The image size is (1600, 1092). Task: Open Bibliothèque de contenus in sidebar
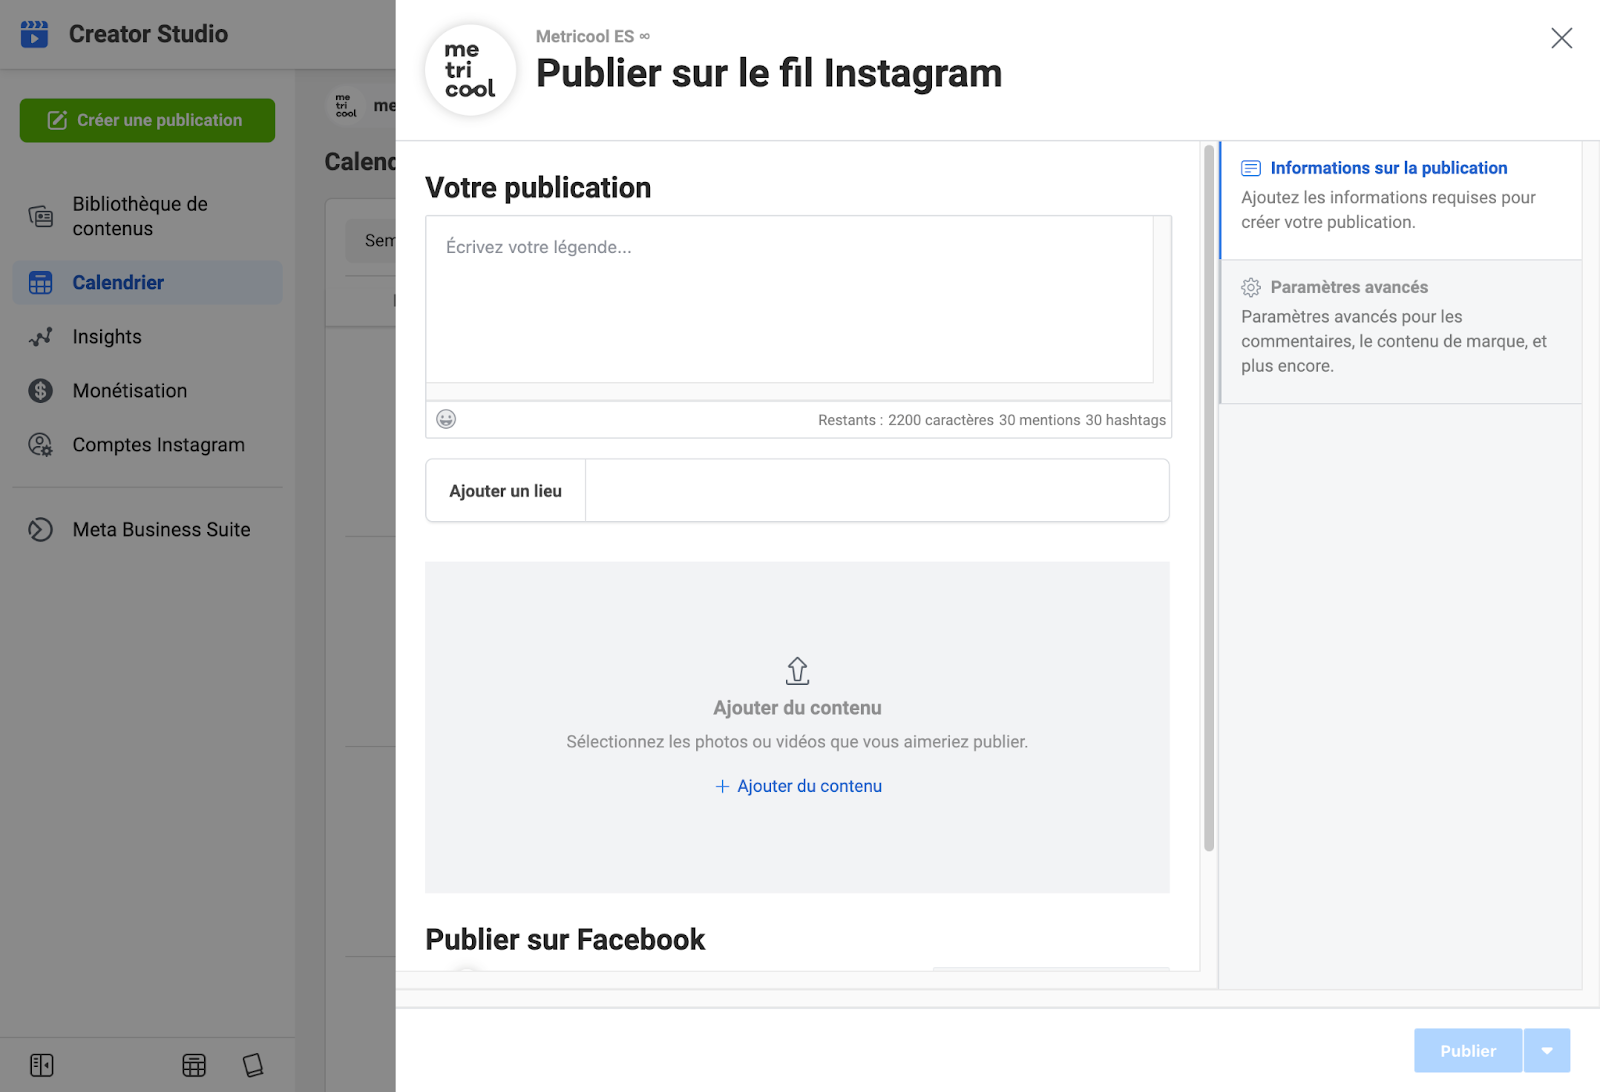pos(147,216)
